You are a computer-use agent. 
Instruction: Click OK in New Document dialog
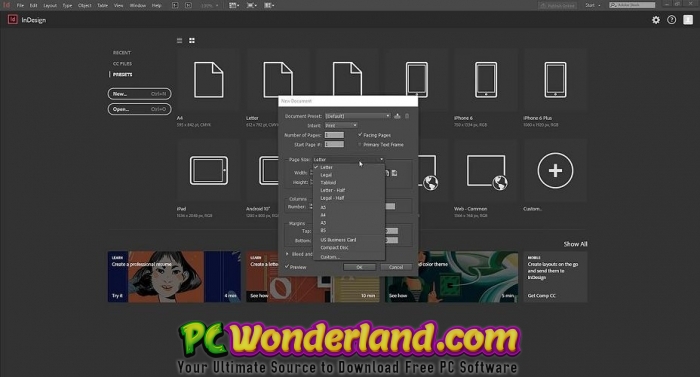coord(359,267)
